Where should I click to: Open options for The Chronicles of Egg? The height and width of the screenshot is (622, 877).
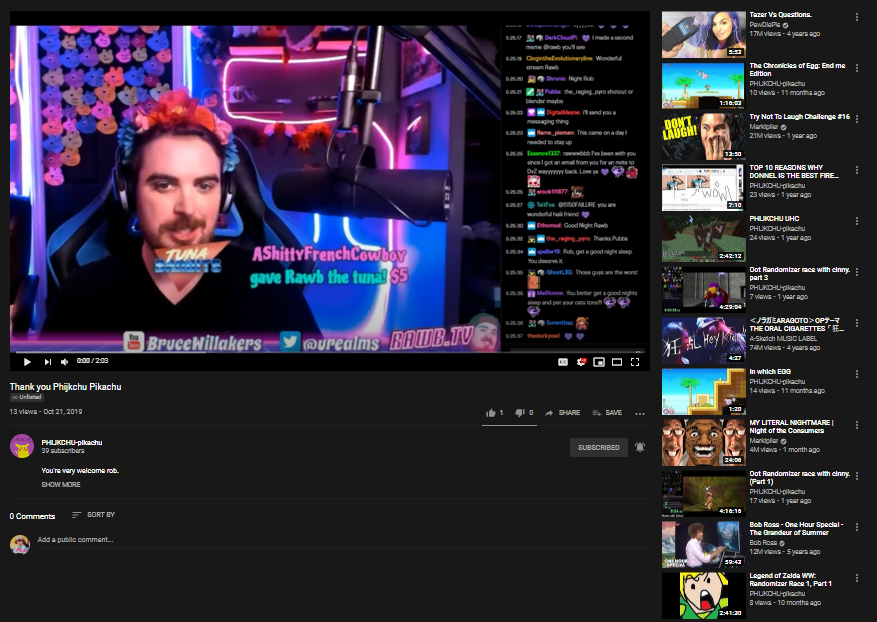856,68
